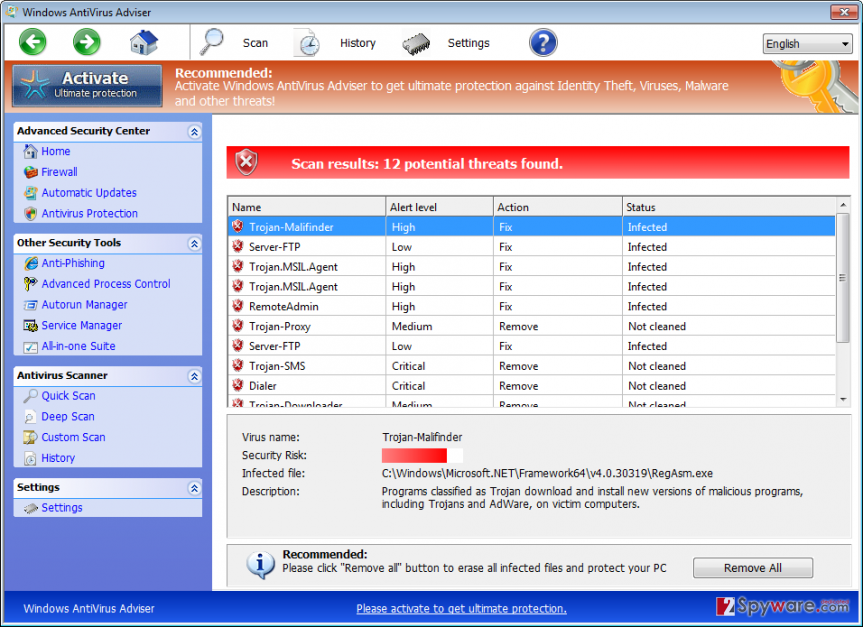This screenshot has width=863, height=627.
Task: Click the Antivirus Protection shield icon
Action: coord(30,214)
